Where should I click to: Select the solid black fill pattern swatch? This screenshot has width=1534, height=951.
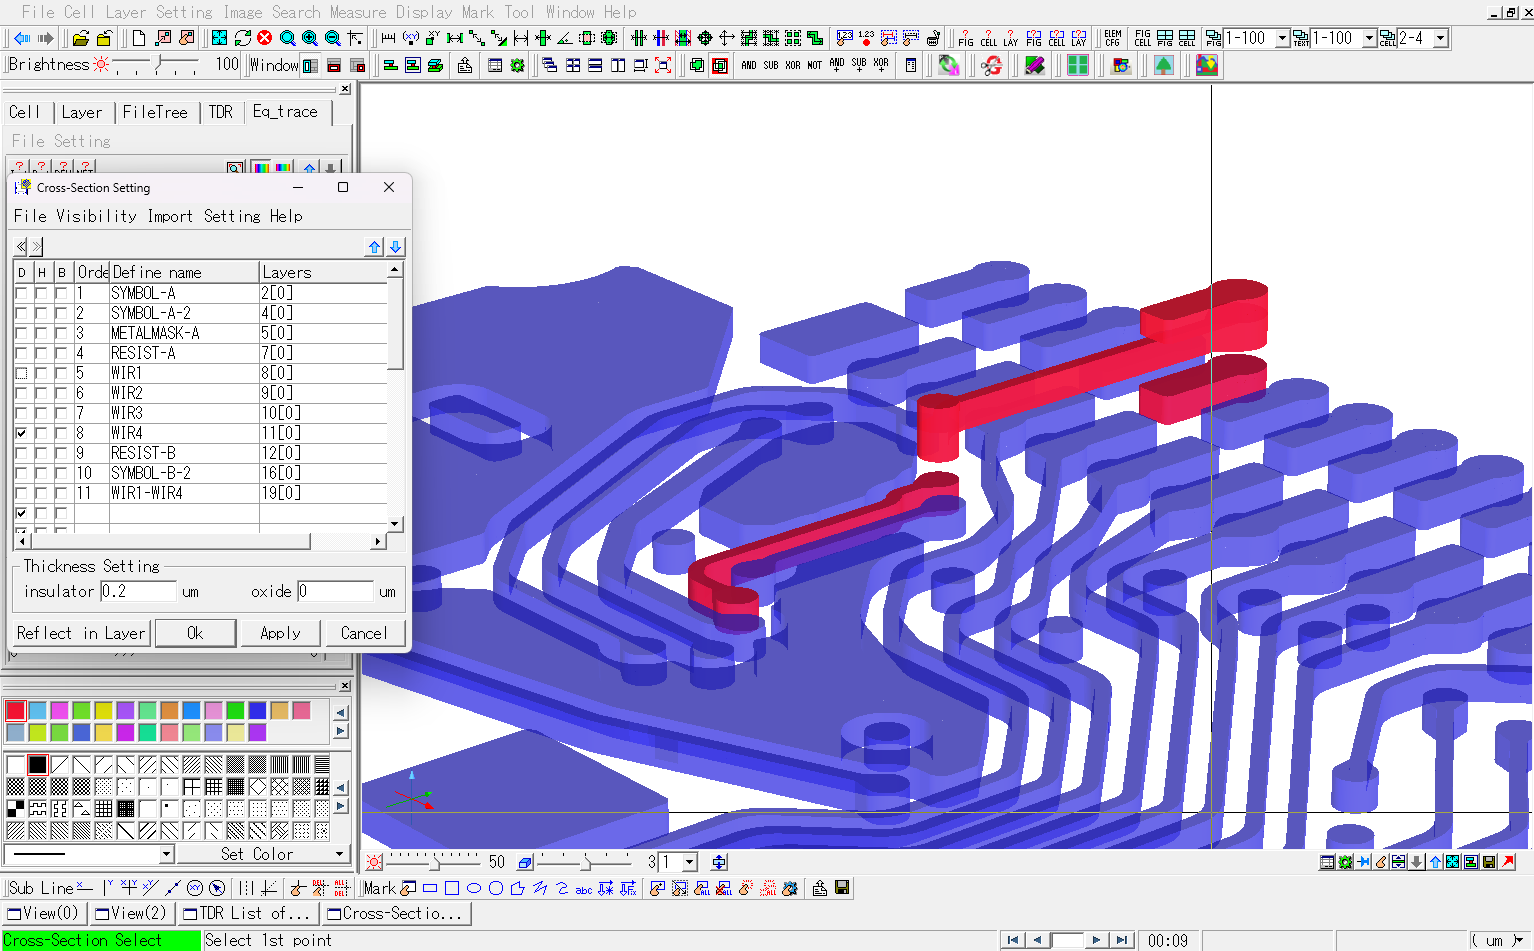point(37,764)
